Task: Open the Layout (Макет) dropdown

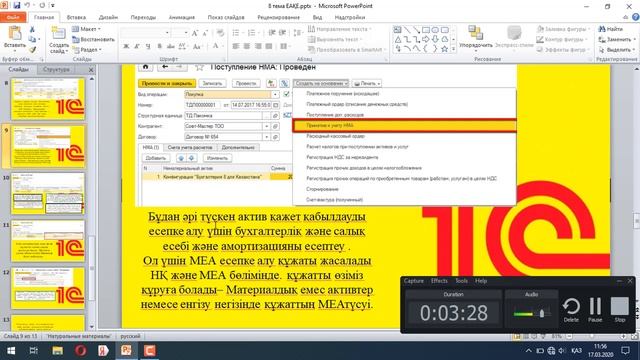Action: pos(86,29)
